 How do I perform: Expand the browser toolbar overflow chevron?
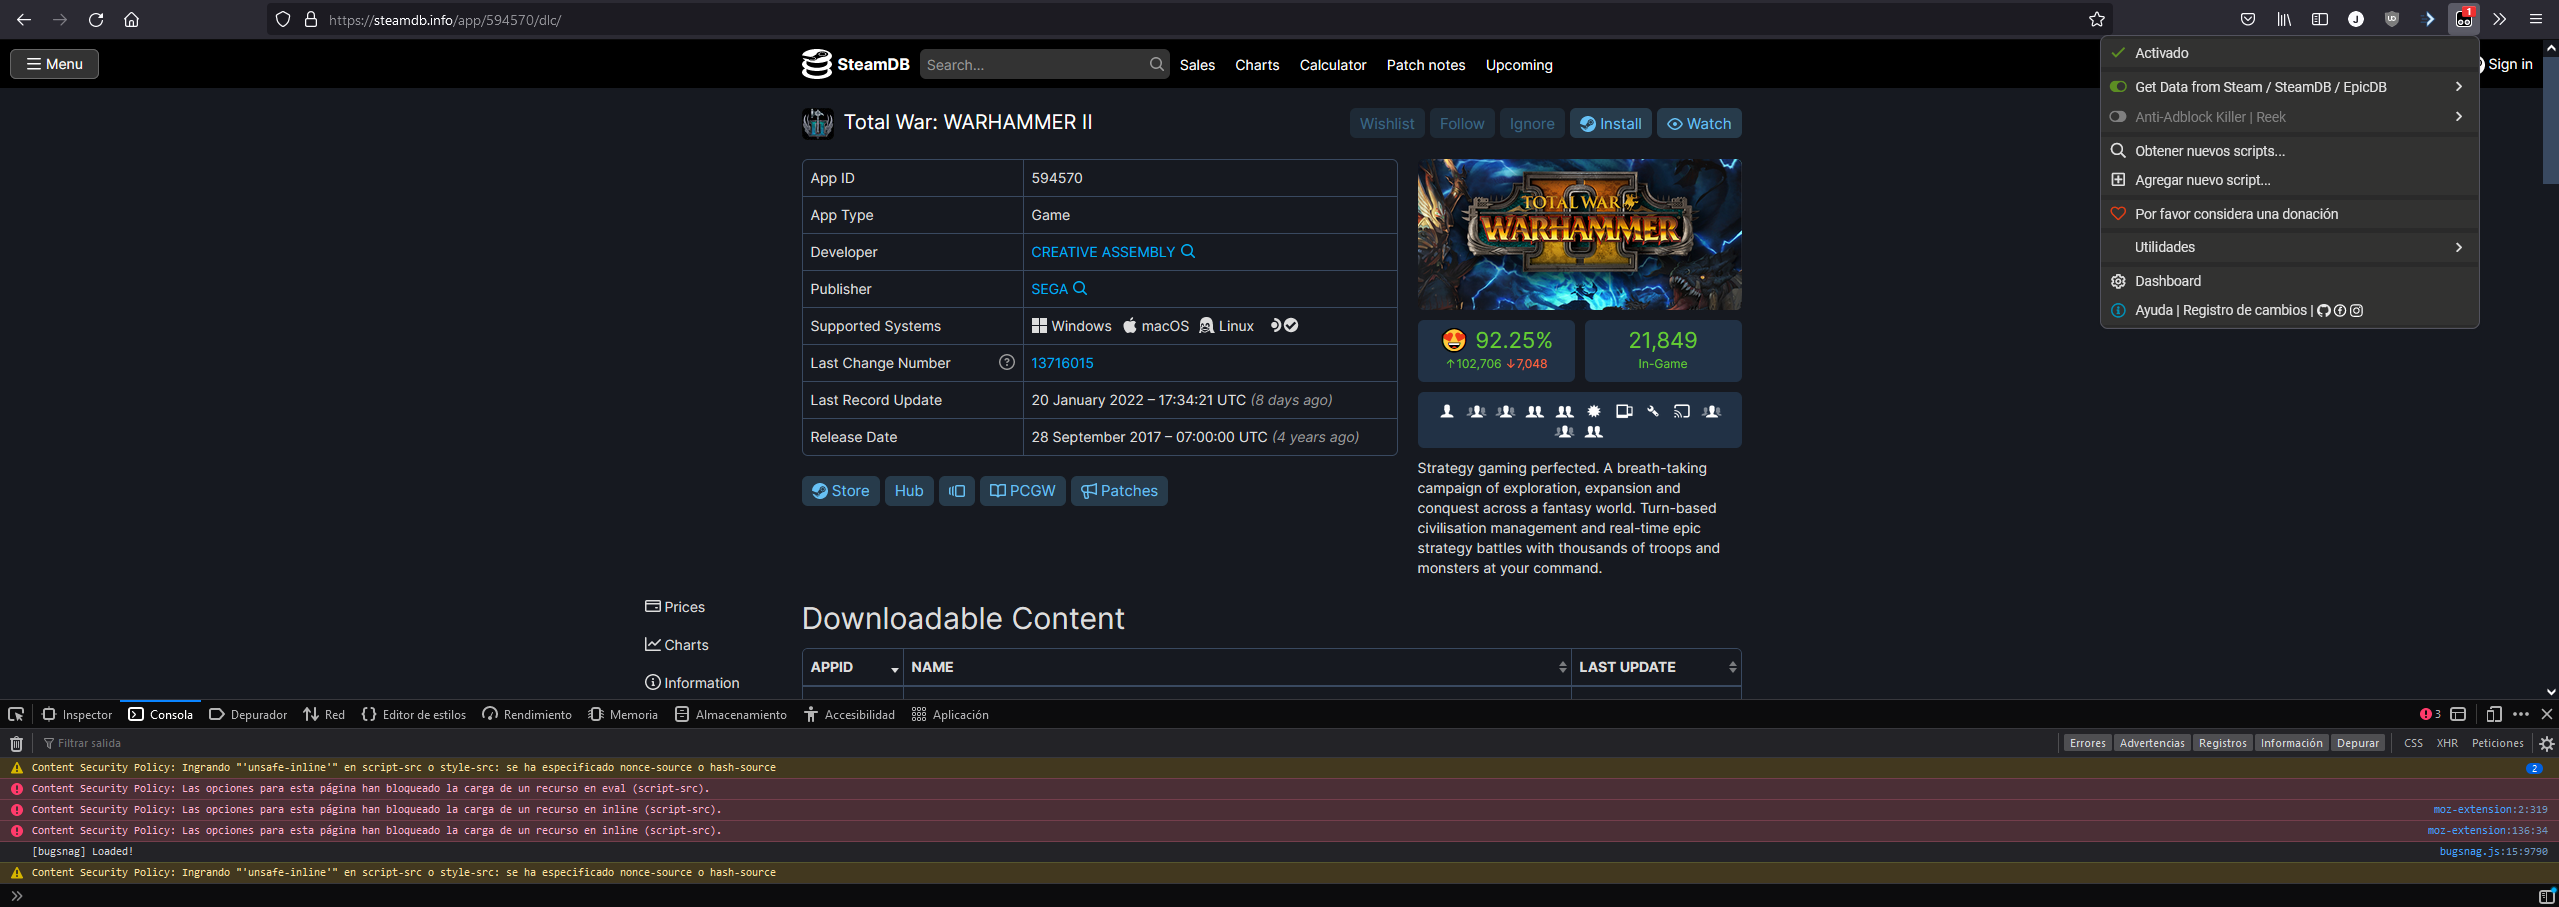(x=2498, y=18)
